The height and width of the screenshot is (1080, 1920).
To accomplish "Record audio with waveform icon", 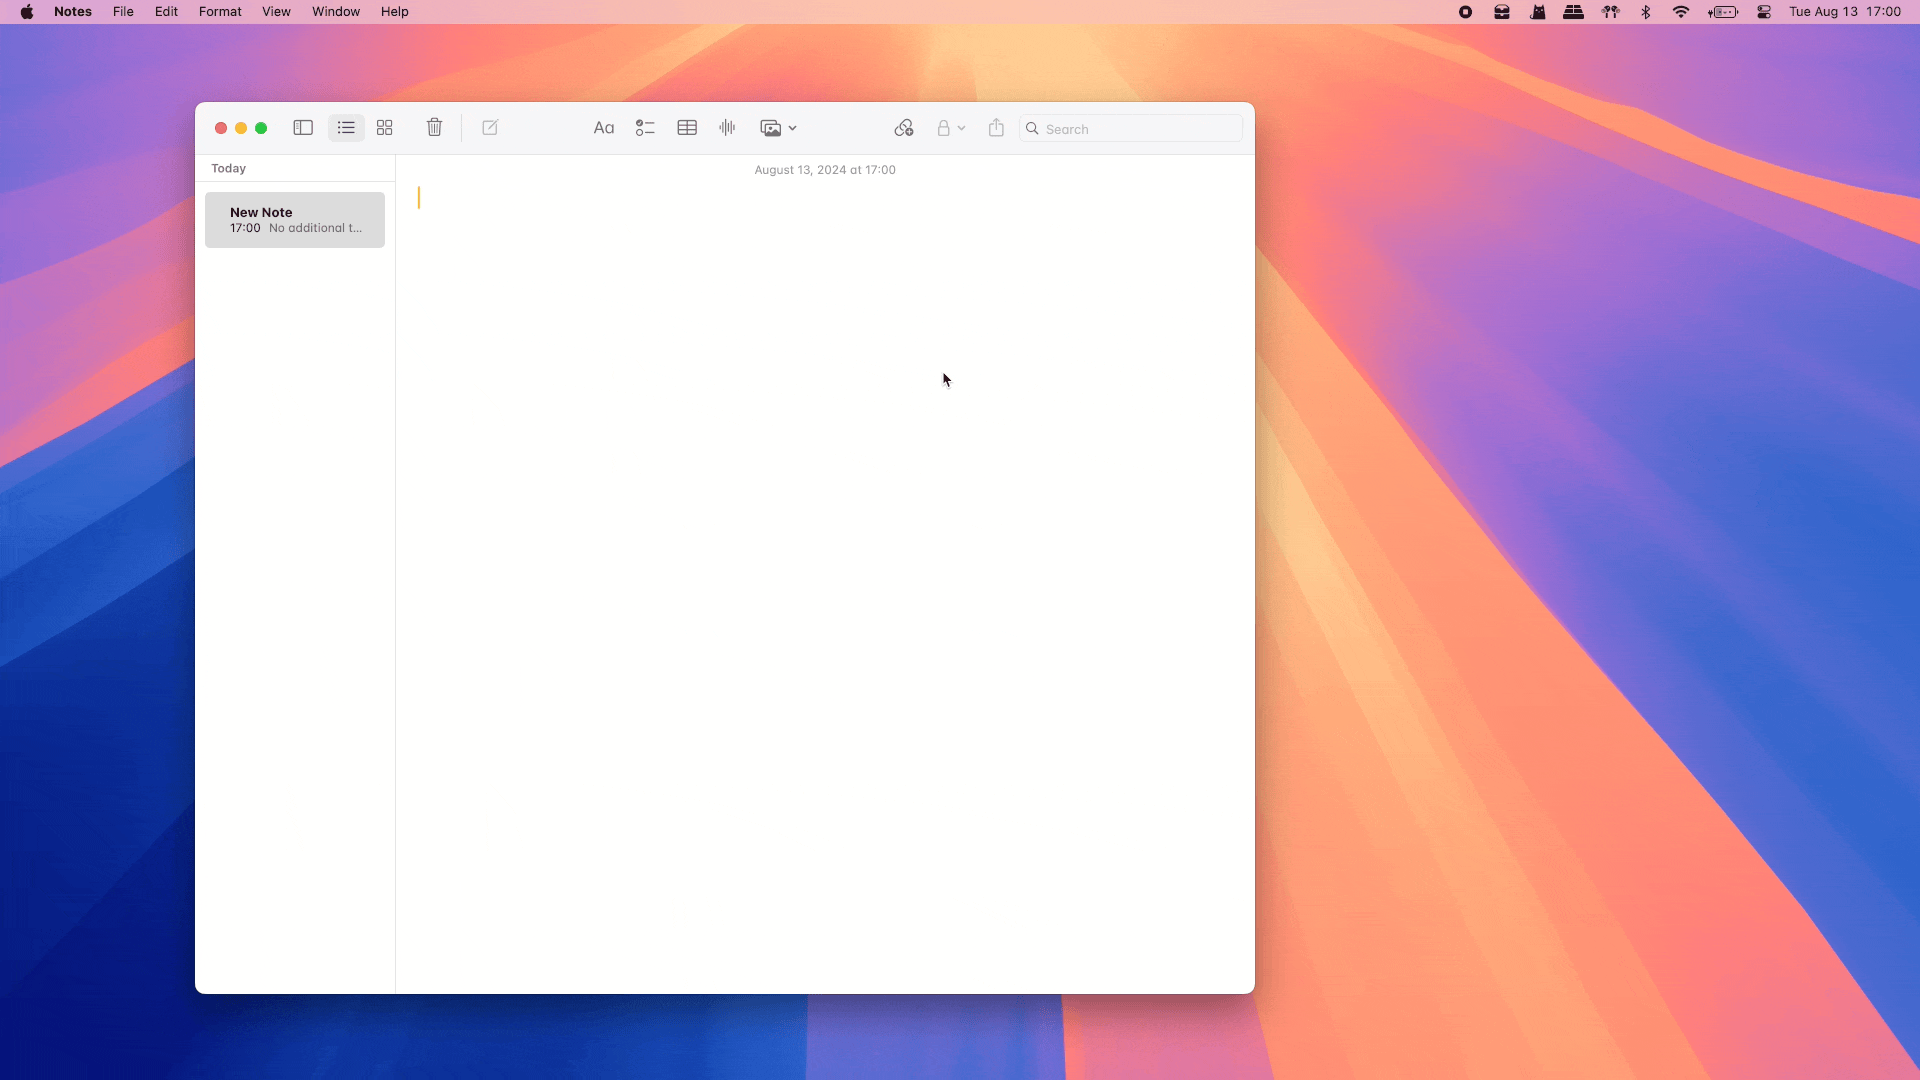I will [727, 128].
